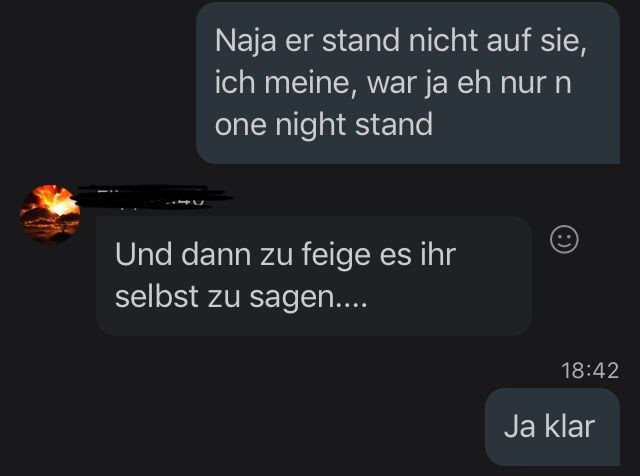
Task: Tap the blacked-out sender name
Action: tap(152, 197)
